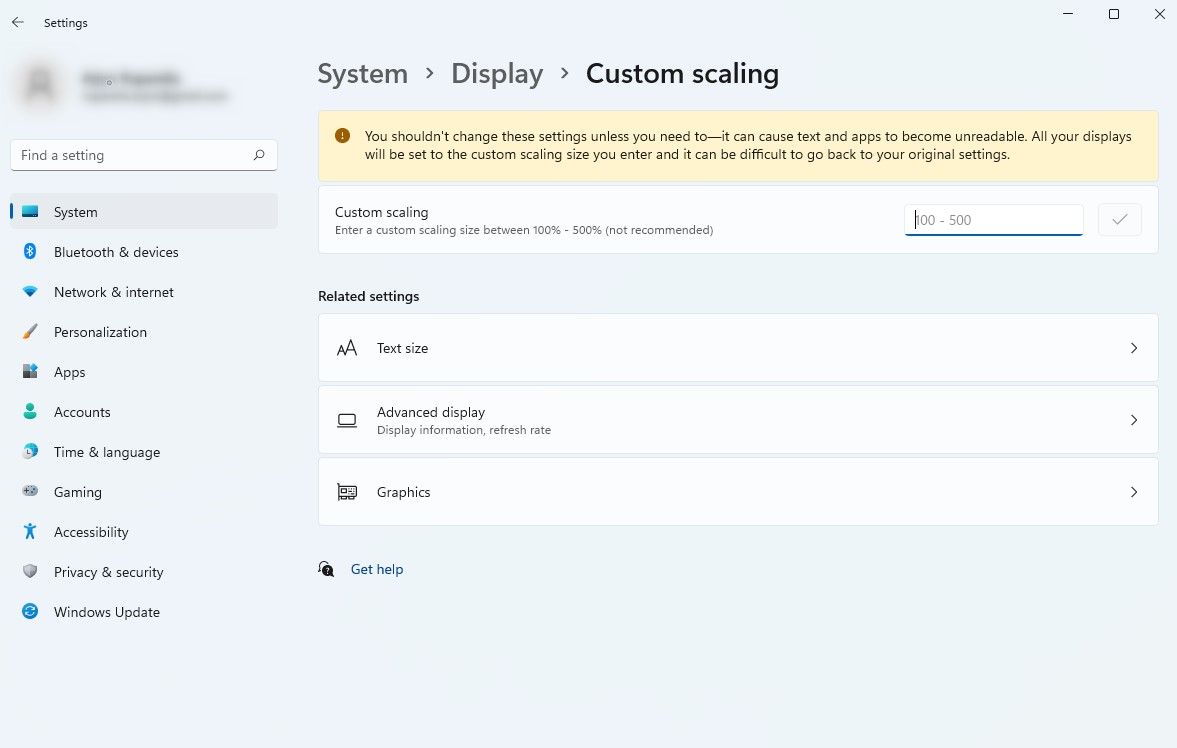This screenshot has width=1177, height=748.
Task: Click the Windows Update sync icon
Action: [30, 611]
